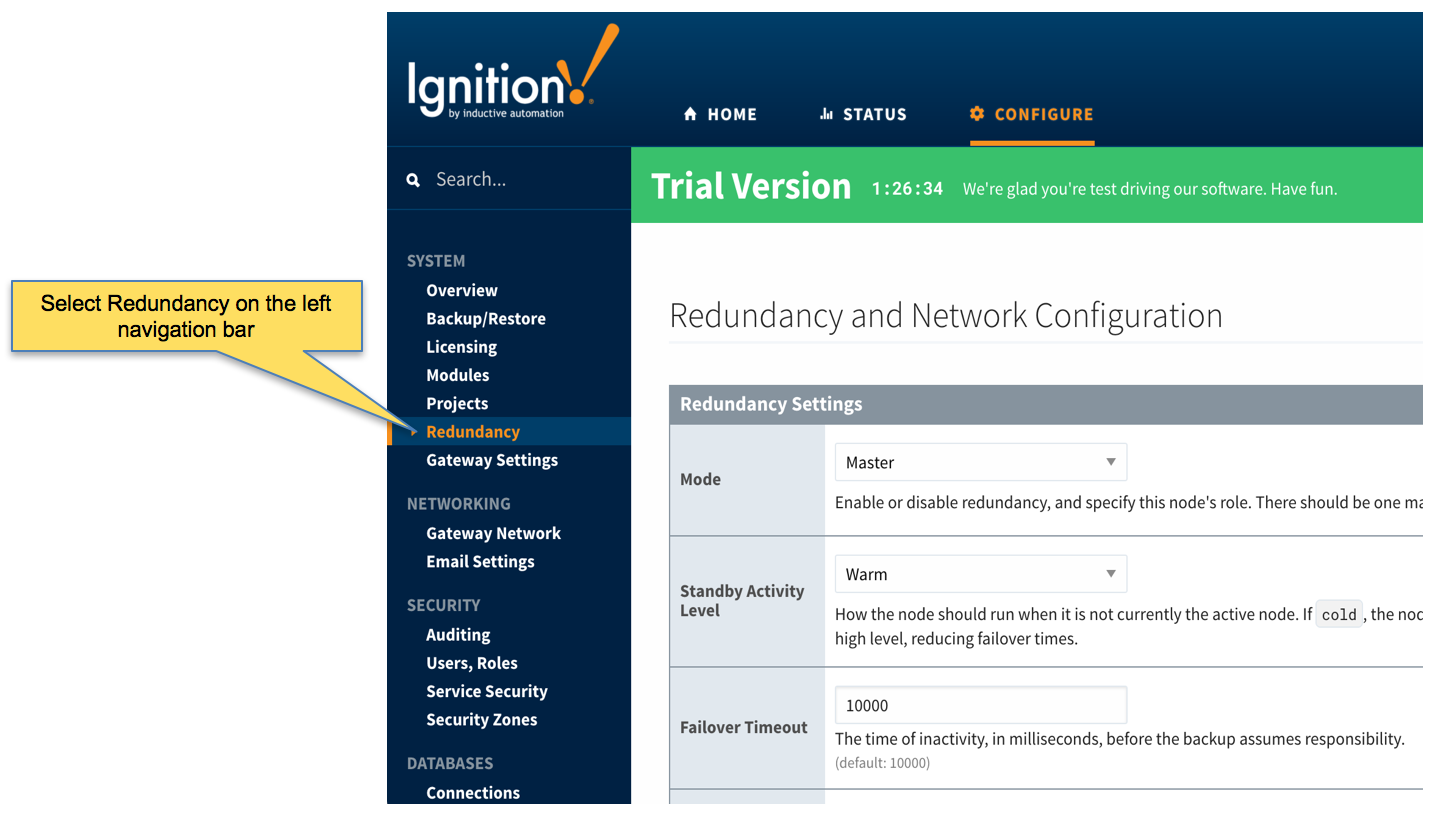Open the STATUS tab
Viewport: 1436px width, 820px height.
point(863,114)
